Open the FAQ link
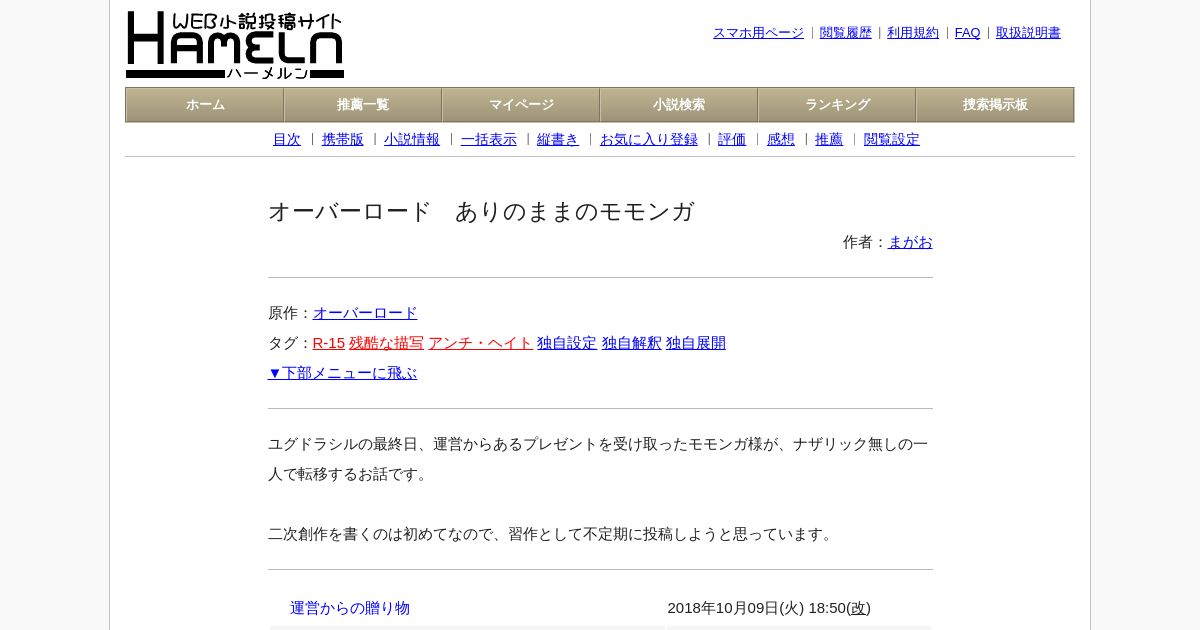The height and width of the screenshot is (630, 1200). (968, 33)
